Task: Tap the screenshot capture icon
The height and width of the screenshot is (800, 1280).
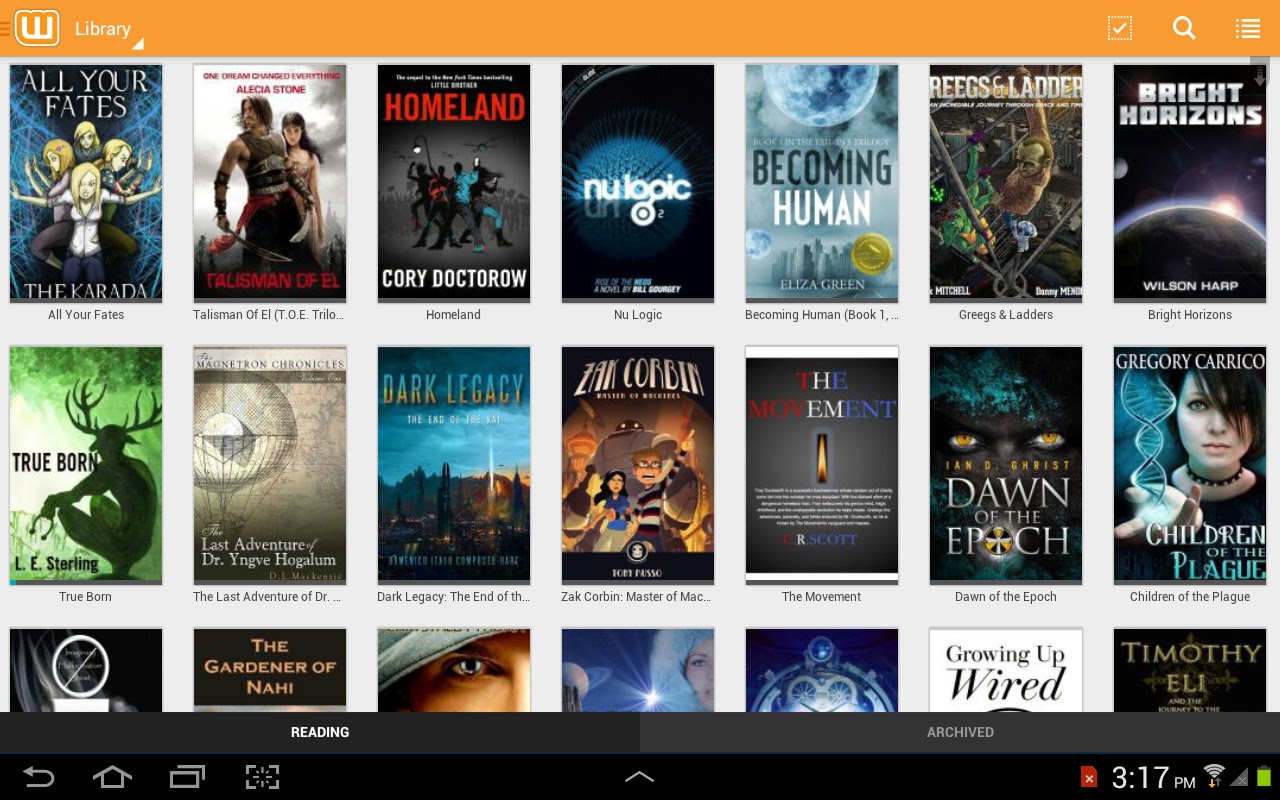Action: (262, 777)
